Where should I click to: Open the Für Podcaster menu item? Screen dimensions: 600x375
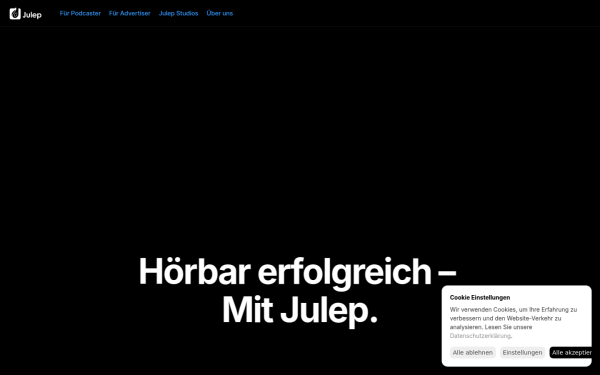click(x=80, y=13)
